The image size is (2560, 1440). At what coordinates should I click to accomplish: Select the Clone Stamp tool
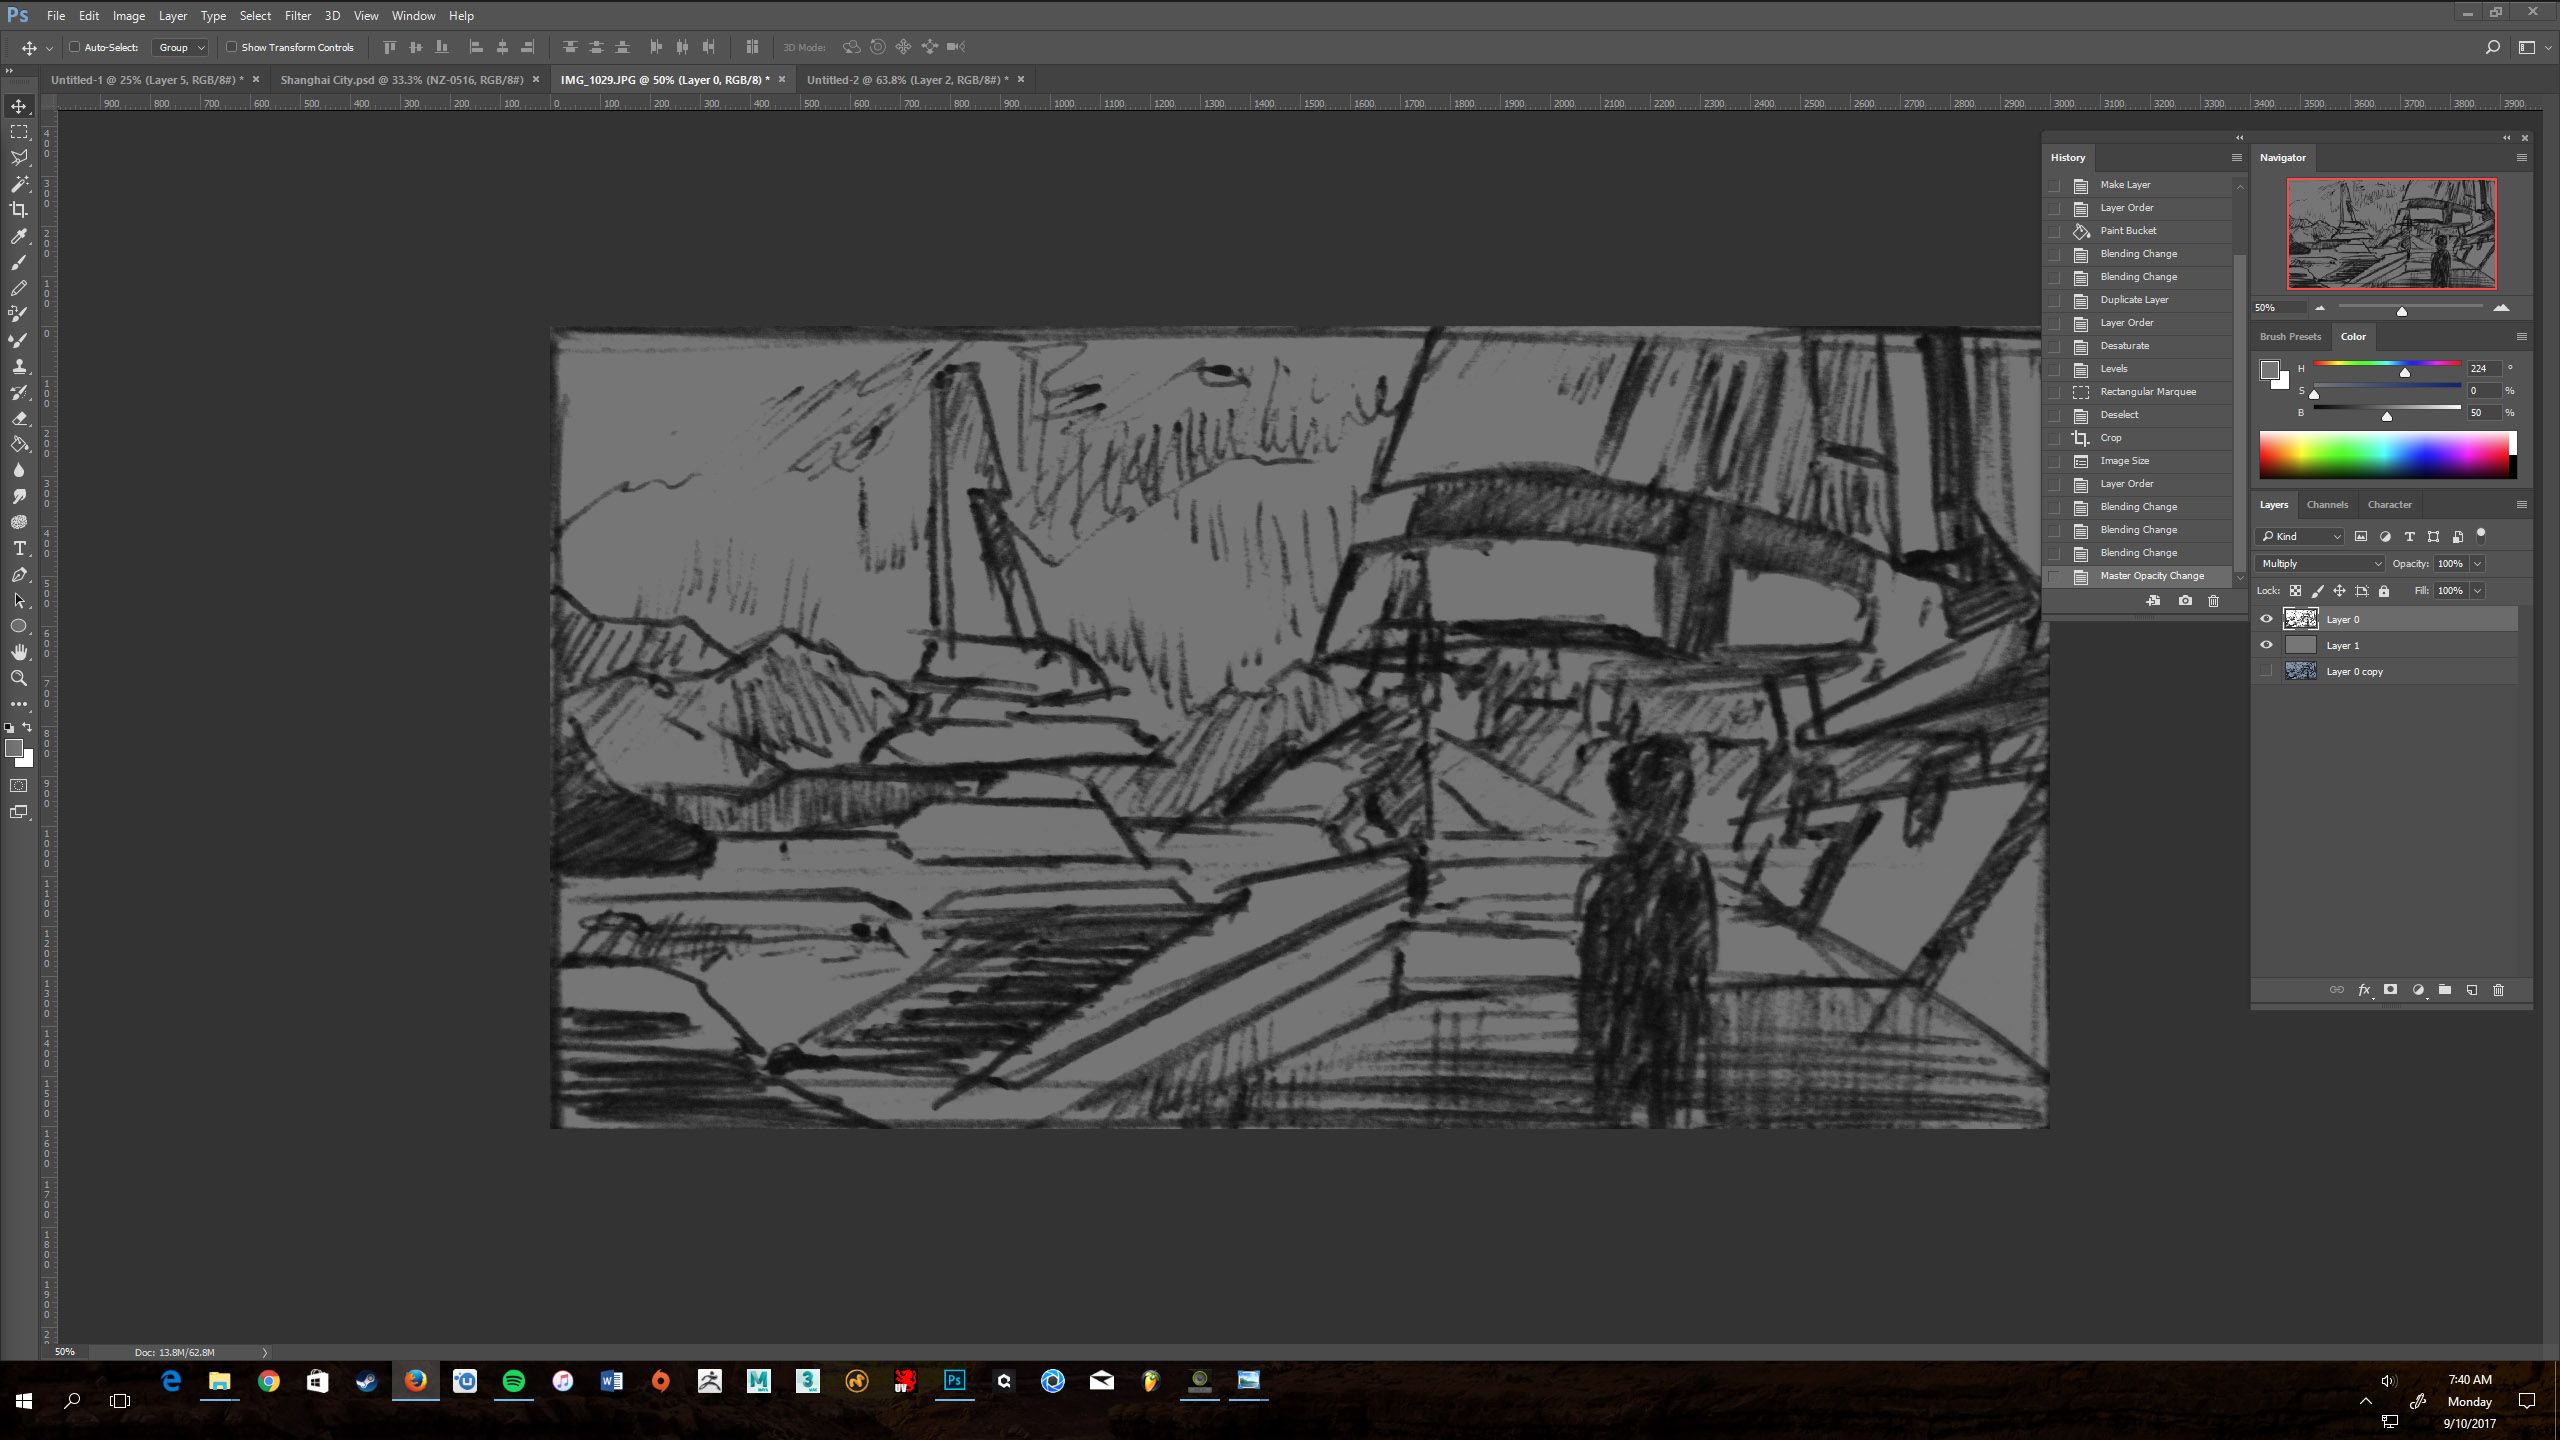[x=19, y=366]
